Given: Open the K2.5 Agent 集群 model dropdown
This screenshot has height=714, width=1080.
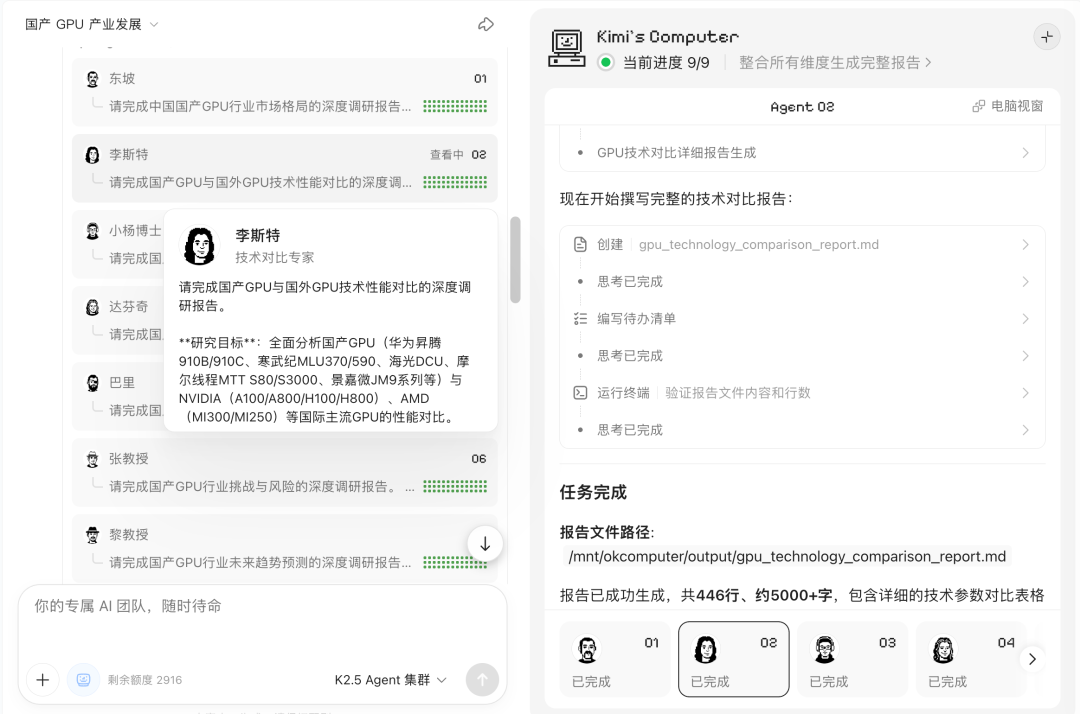Looking at the screenshot, I should click(x=391, y=680).
